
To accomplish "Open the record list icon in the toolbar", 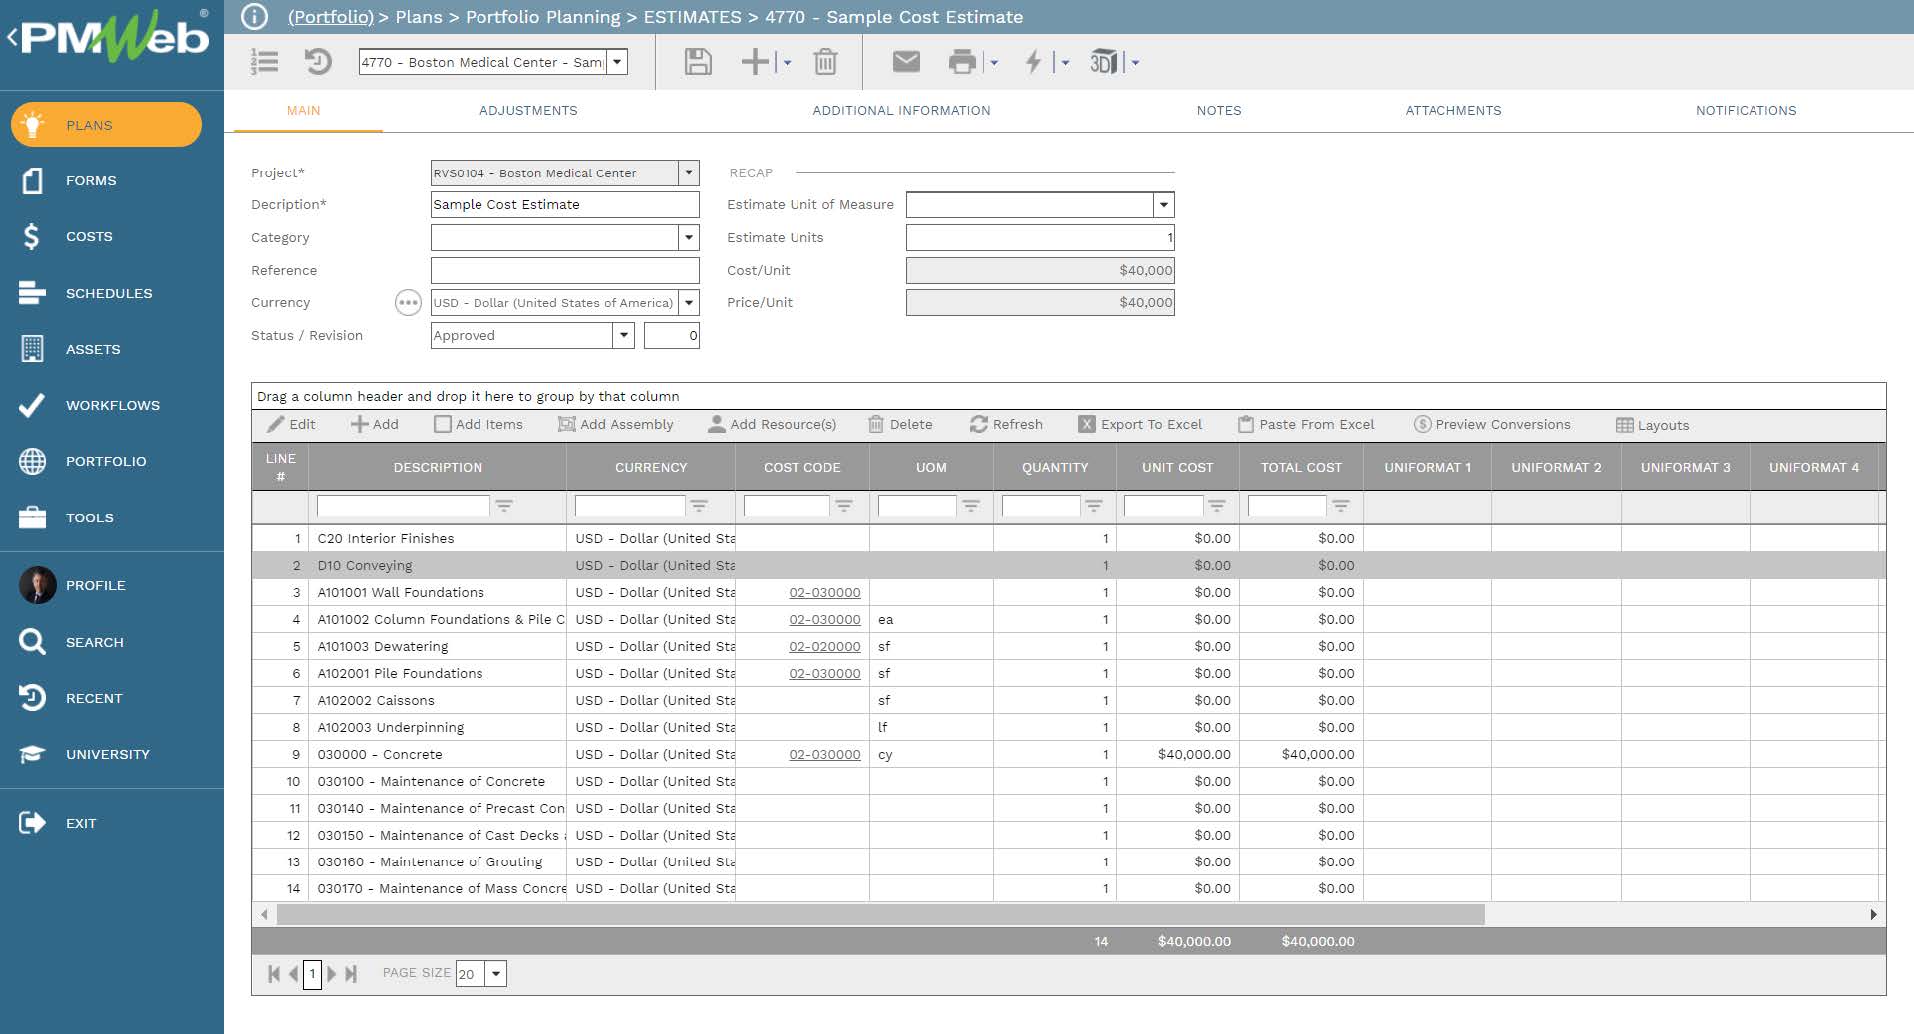I will click(x=265, y=62).
